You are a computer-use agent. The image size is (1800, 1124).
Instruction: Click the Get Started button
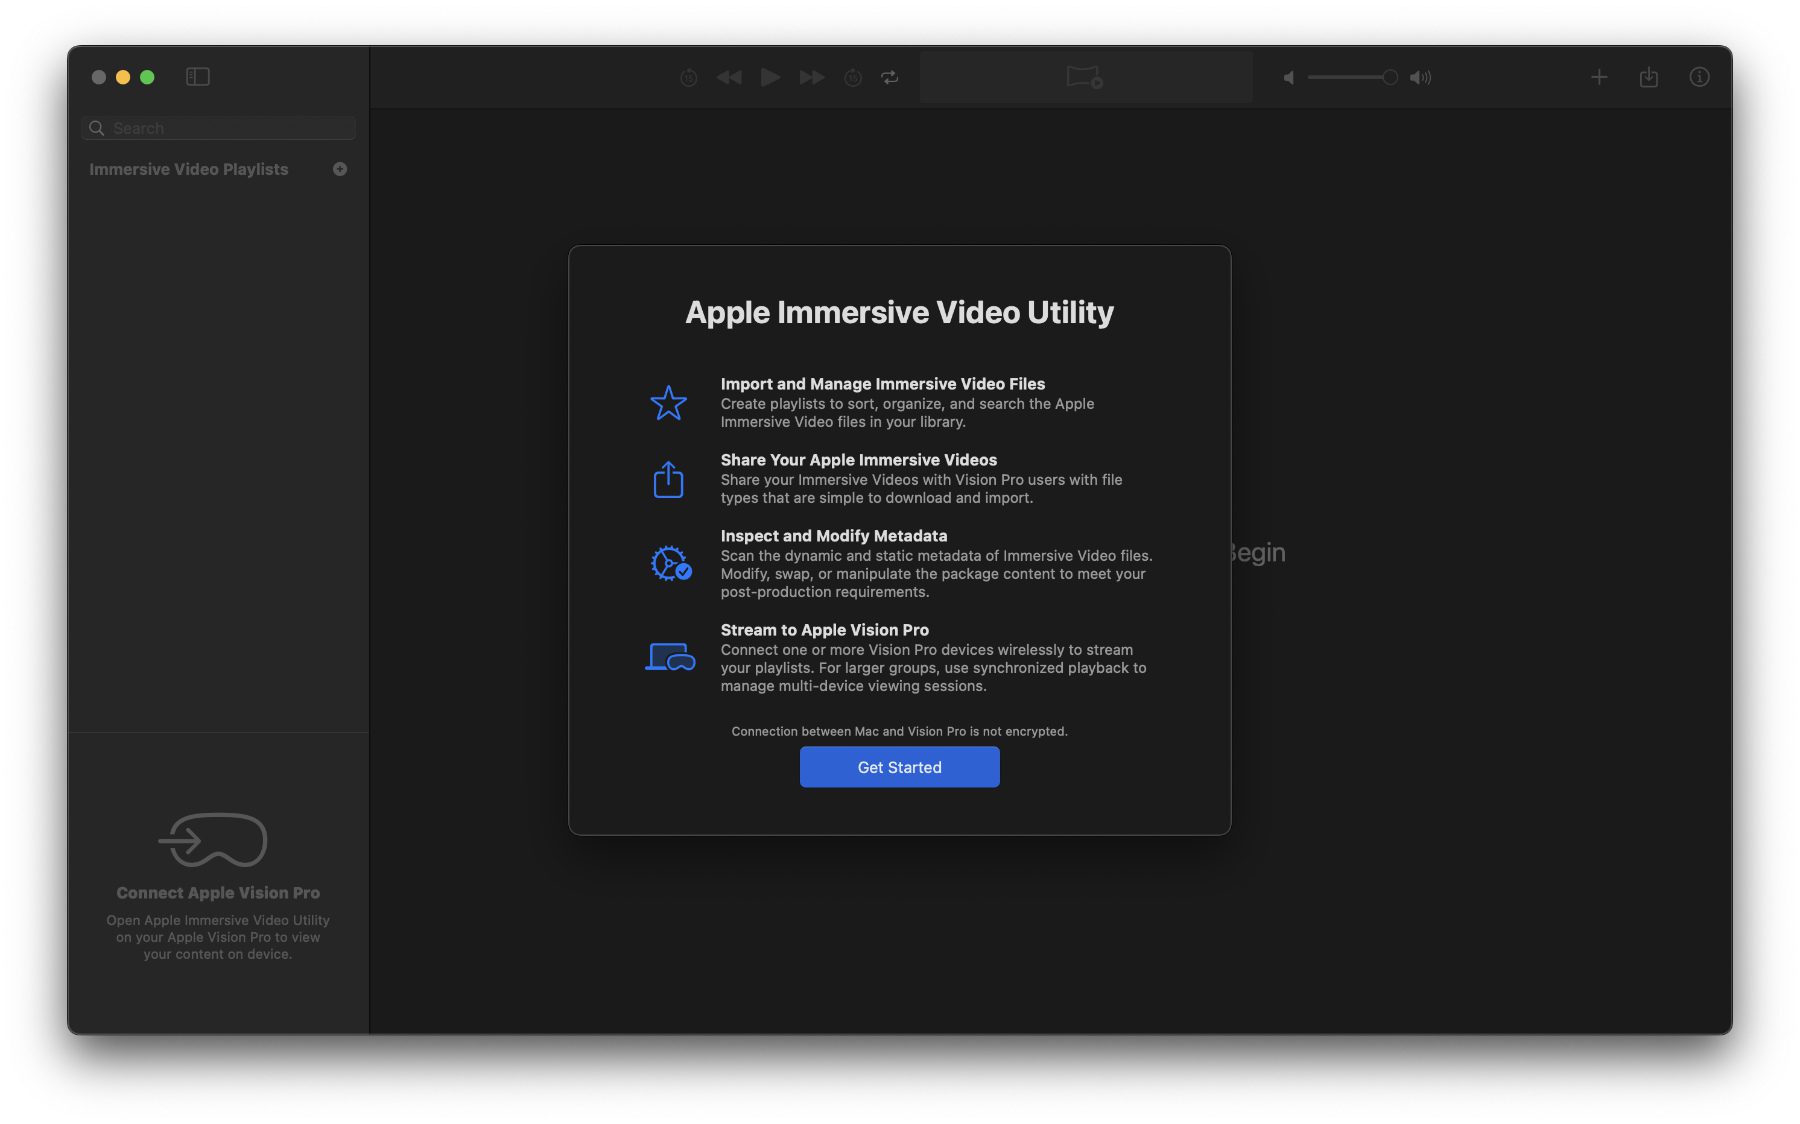(899, 767)
